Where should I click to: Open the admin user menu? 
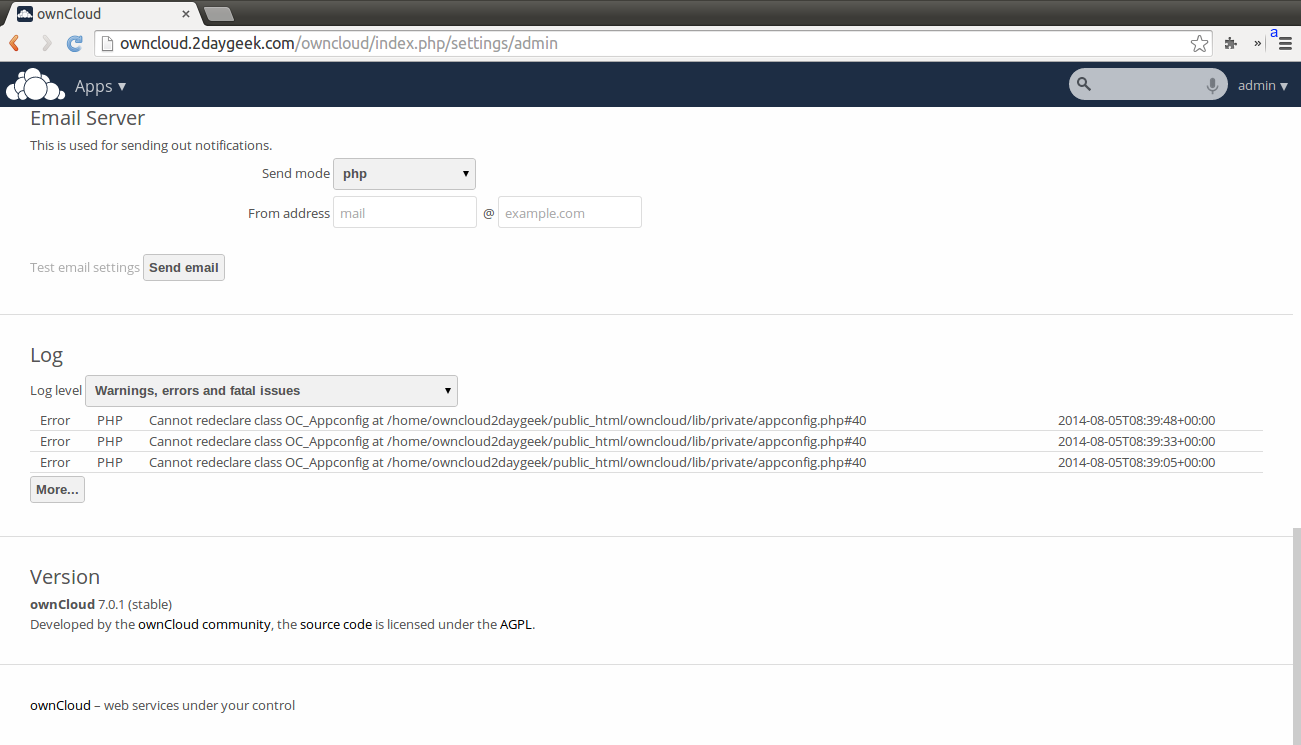click(x=1263, y=86)
